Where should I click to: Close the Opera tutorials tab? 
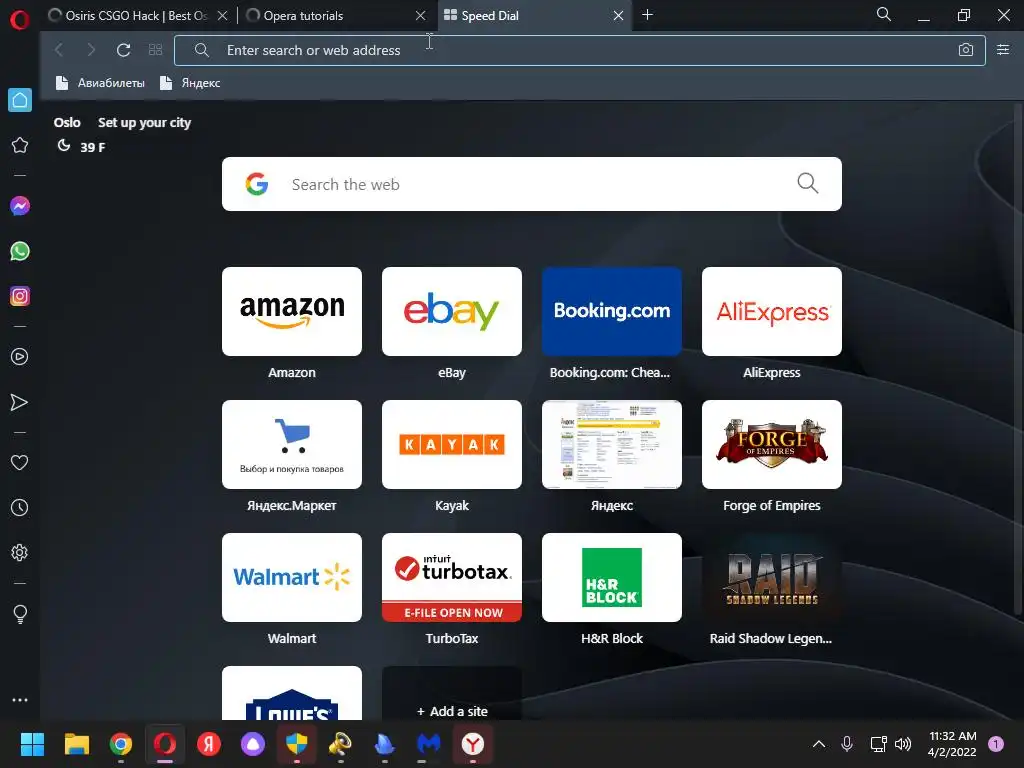(421, 16)
